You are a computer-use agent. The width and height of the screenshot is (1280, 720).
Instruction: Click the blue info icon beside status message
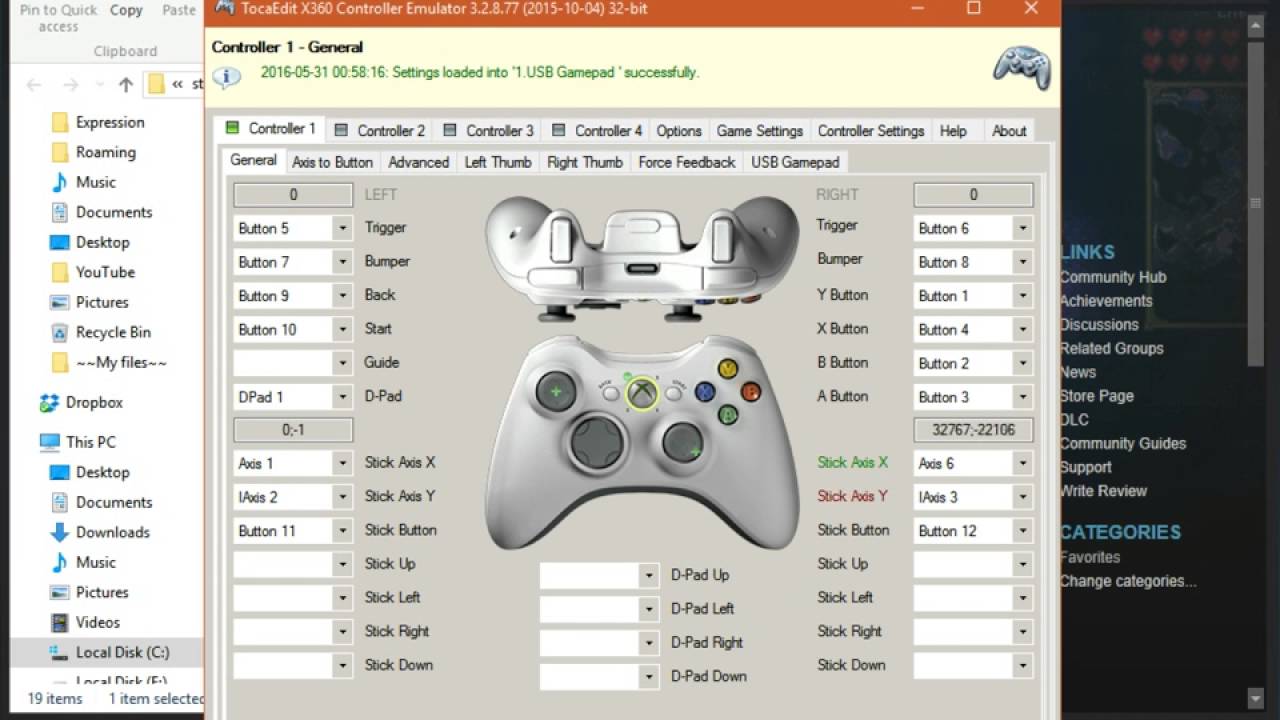(226, 77)
